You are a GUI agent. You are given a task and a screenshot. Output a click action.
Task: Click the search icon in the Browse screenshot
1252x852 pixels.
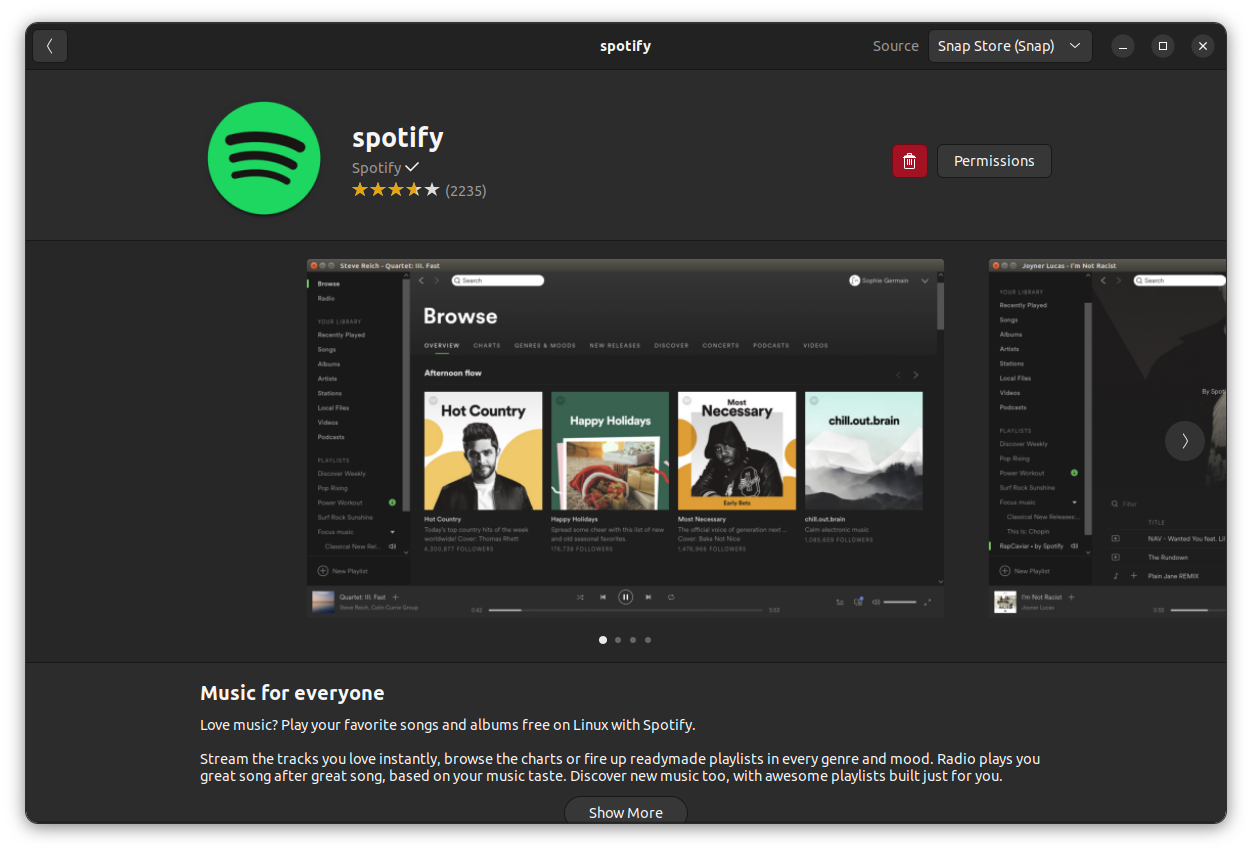coord(458,280)
